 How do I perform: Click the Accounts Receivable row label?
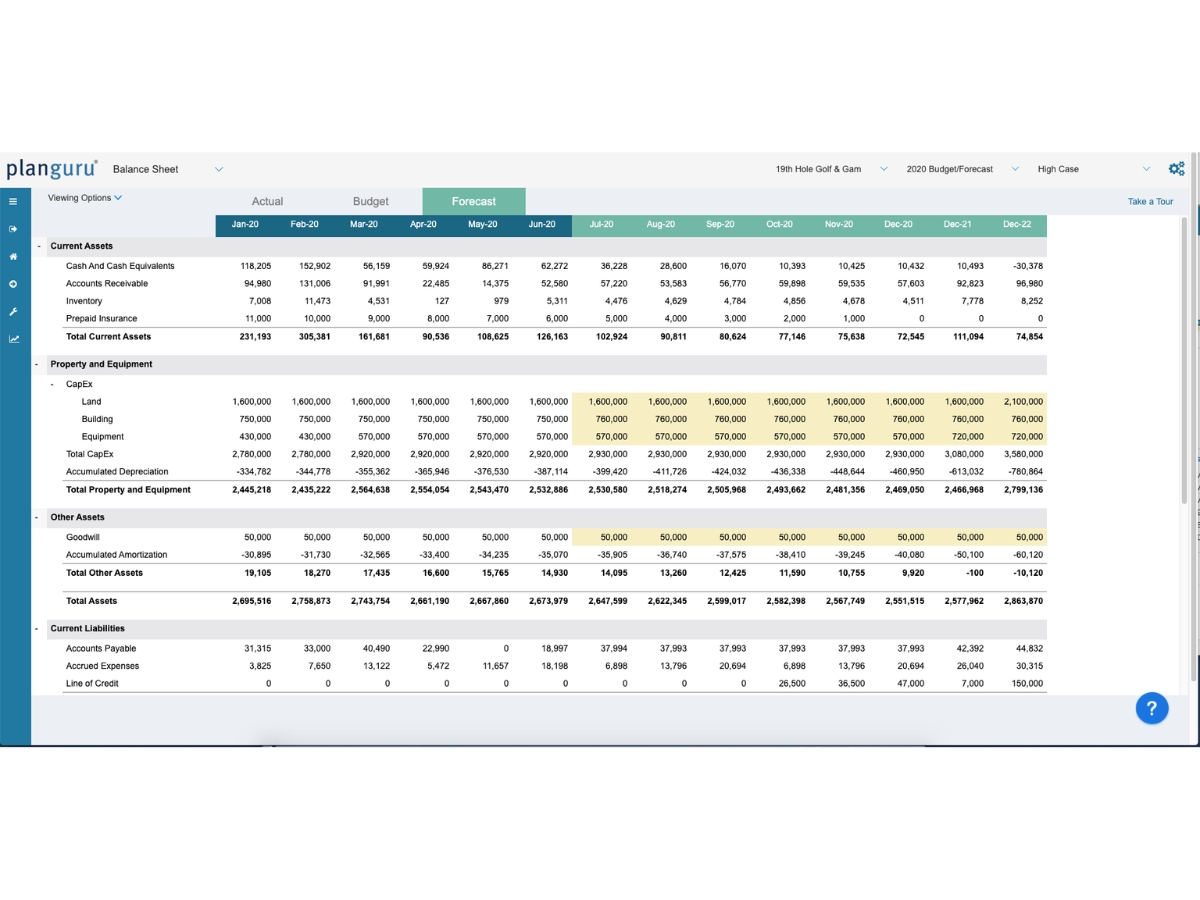coord(107,284)
